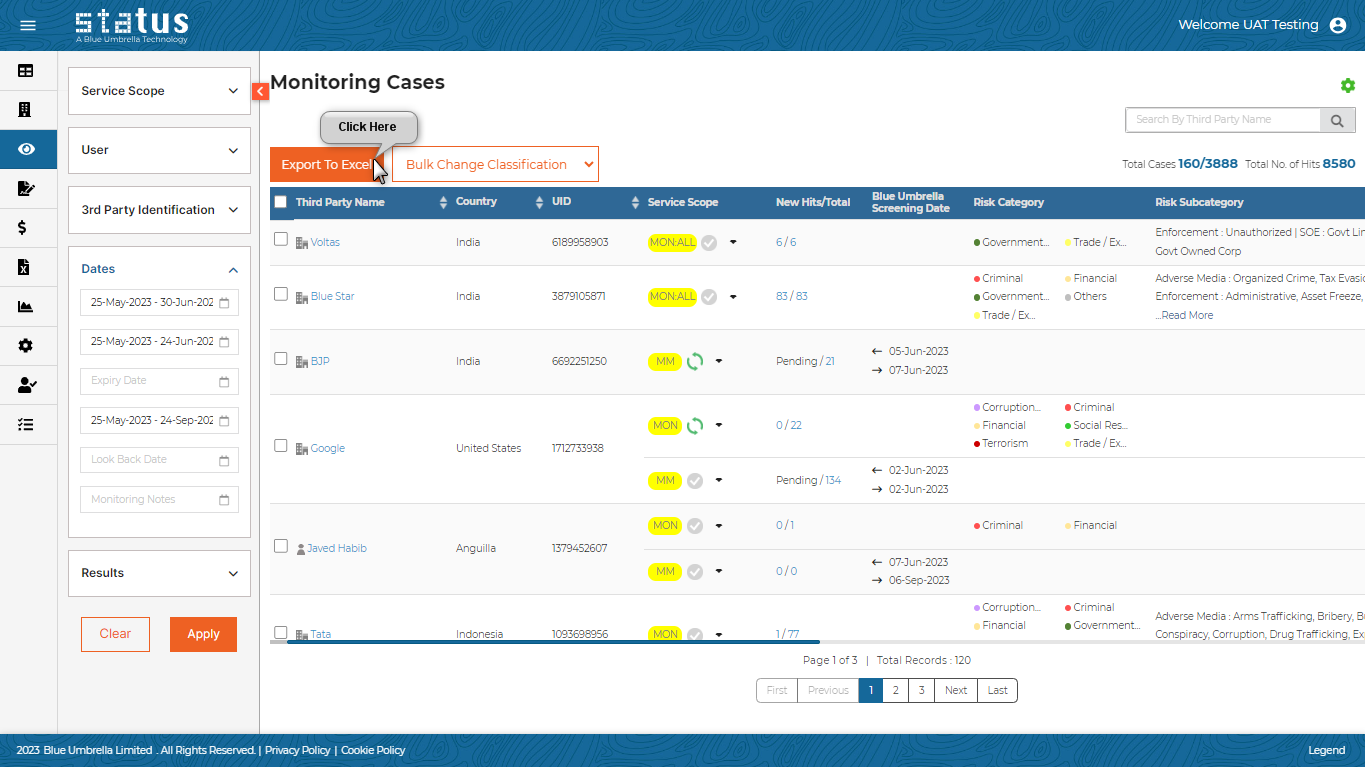Click the Last pagination button
This screenshot has width=1365, height=767.
tap(998, 690)
